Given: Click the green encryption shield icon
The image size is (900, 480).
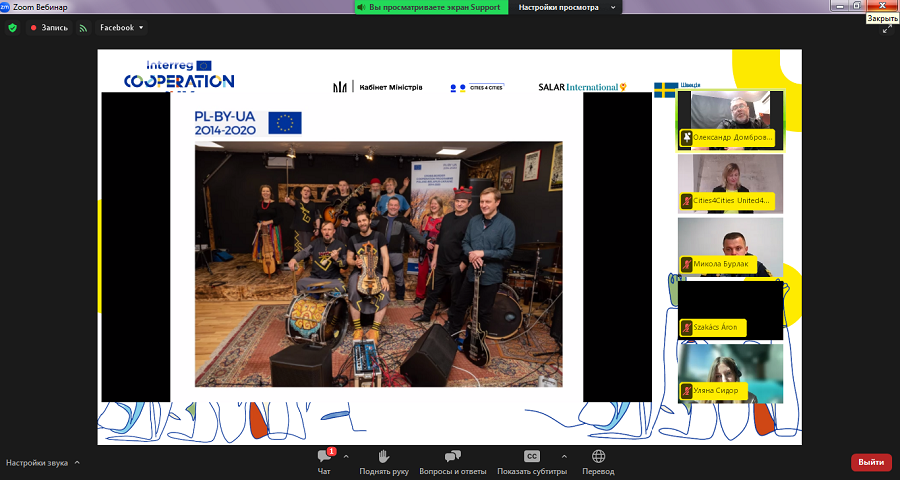Looking at the screenshot, I should tap(13, 28).
